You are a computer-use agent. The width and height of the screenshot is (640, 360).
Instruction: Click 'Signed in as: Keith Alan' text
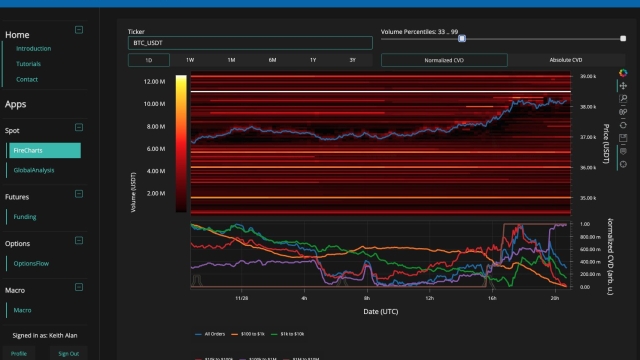pyautogui.click(x=45, y=336)
